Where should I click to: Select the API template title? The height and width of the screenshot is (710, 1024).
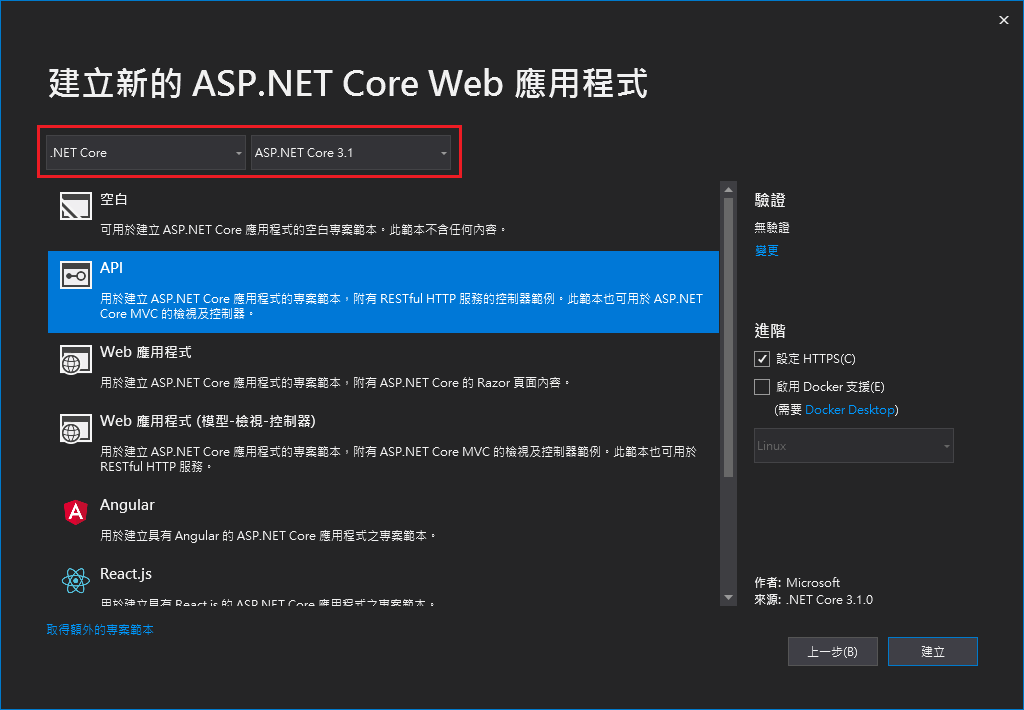tap(112, 268)
